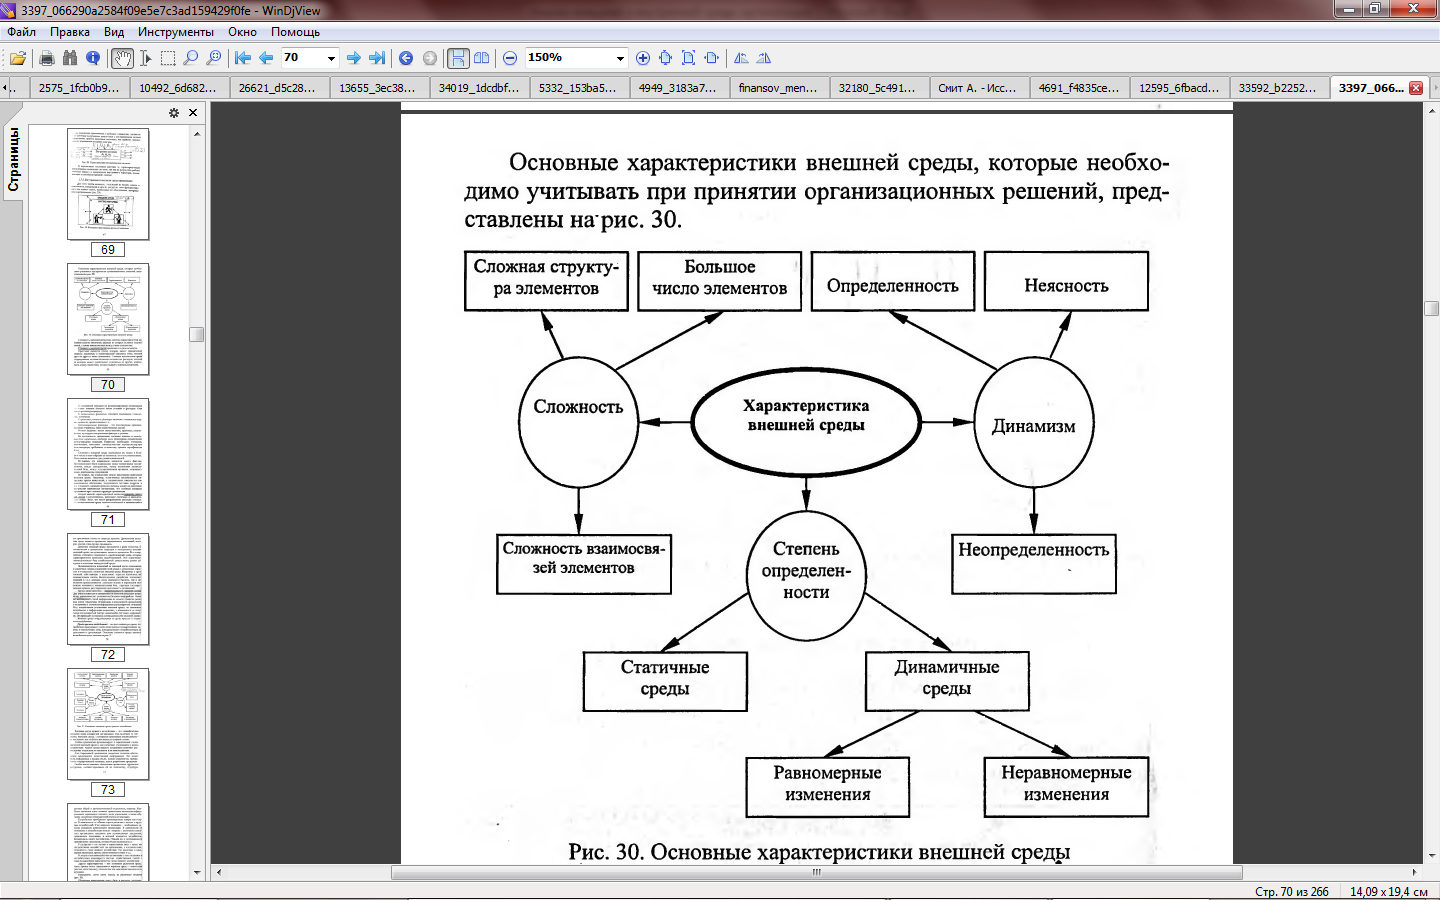The image size is (1440, 900).
Task: Click the vertical Страницы panel tab
Action: pyautogui.click(x=13, y=160)
